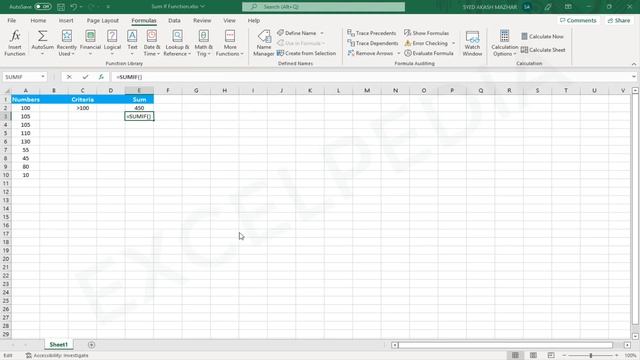Toggle the AutoSave switch
This screenshot has width=640, height=360.
pos(42,7)
